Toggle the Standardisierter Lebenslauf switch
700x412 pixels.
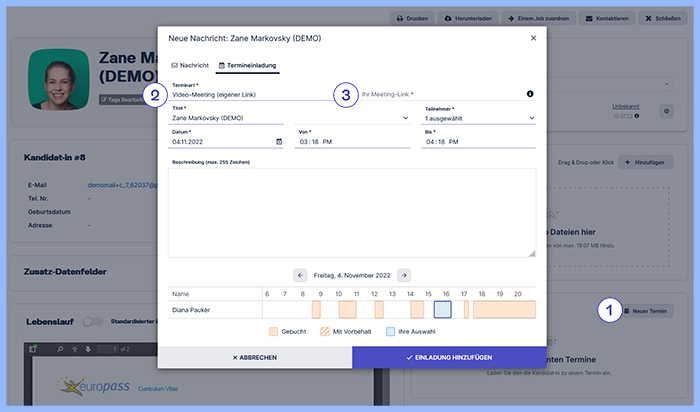(92, 322)
